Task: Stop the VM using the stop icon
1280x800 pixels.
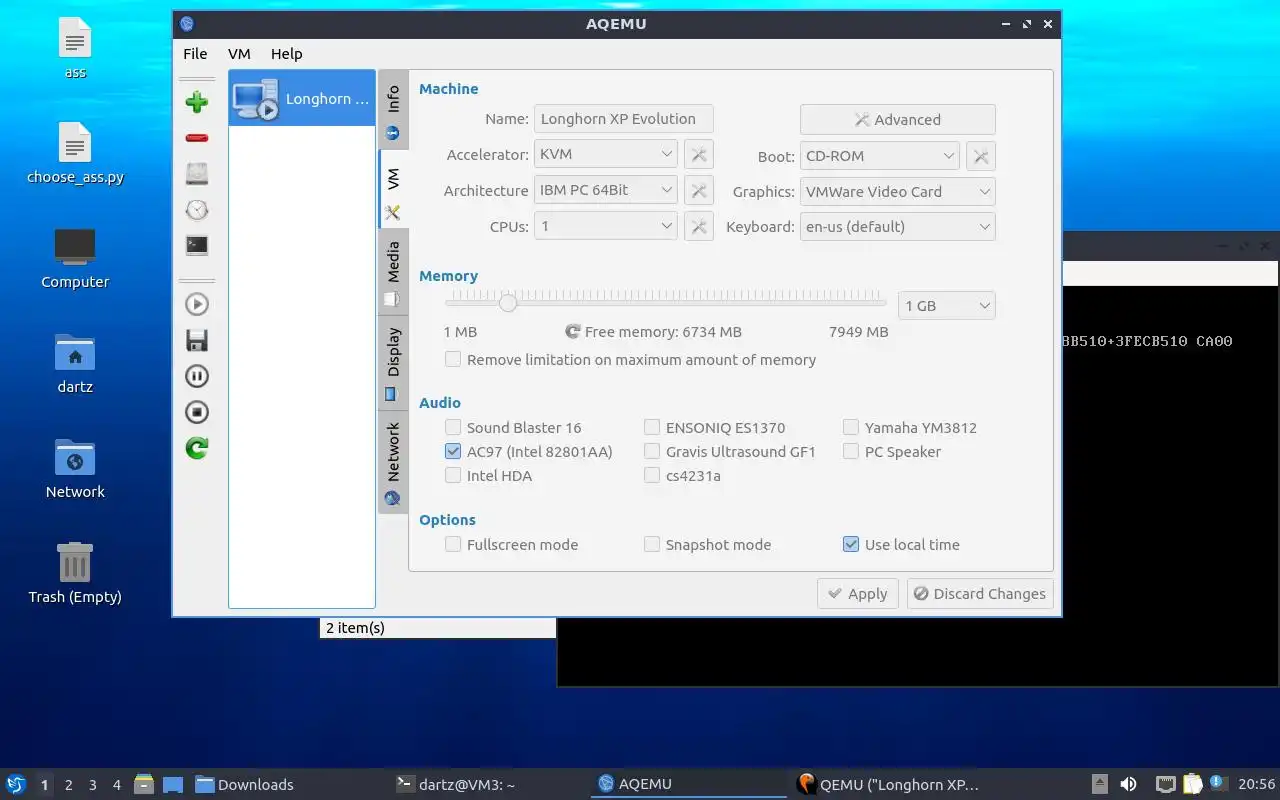Action: (197, 412)
